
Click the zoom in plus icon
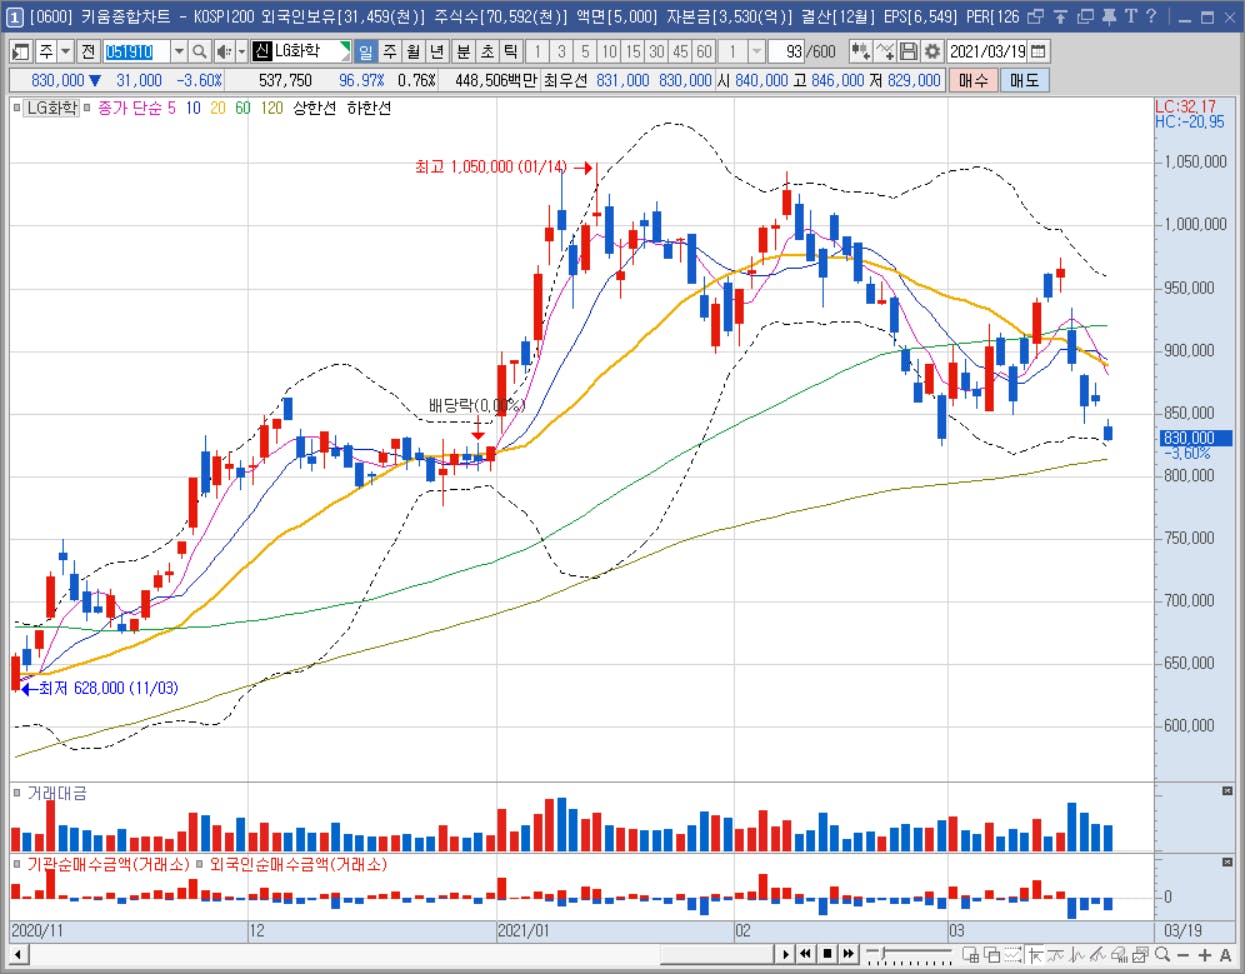pos(1204,955)
